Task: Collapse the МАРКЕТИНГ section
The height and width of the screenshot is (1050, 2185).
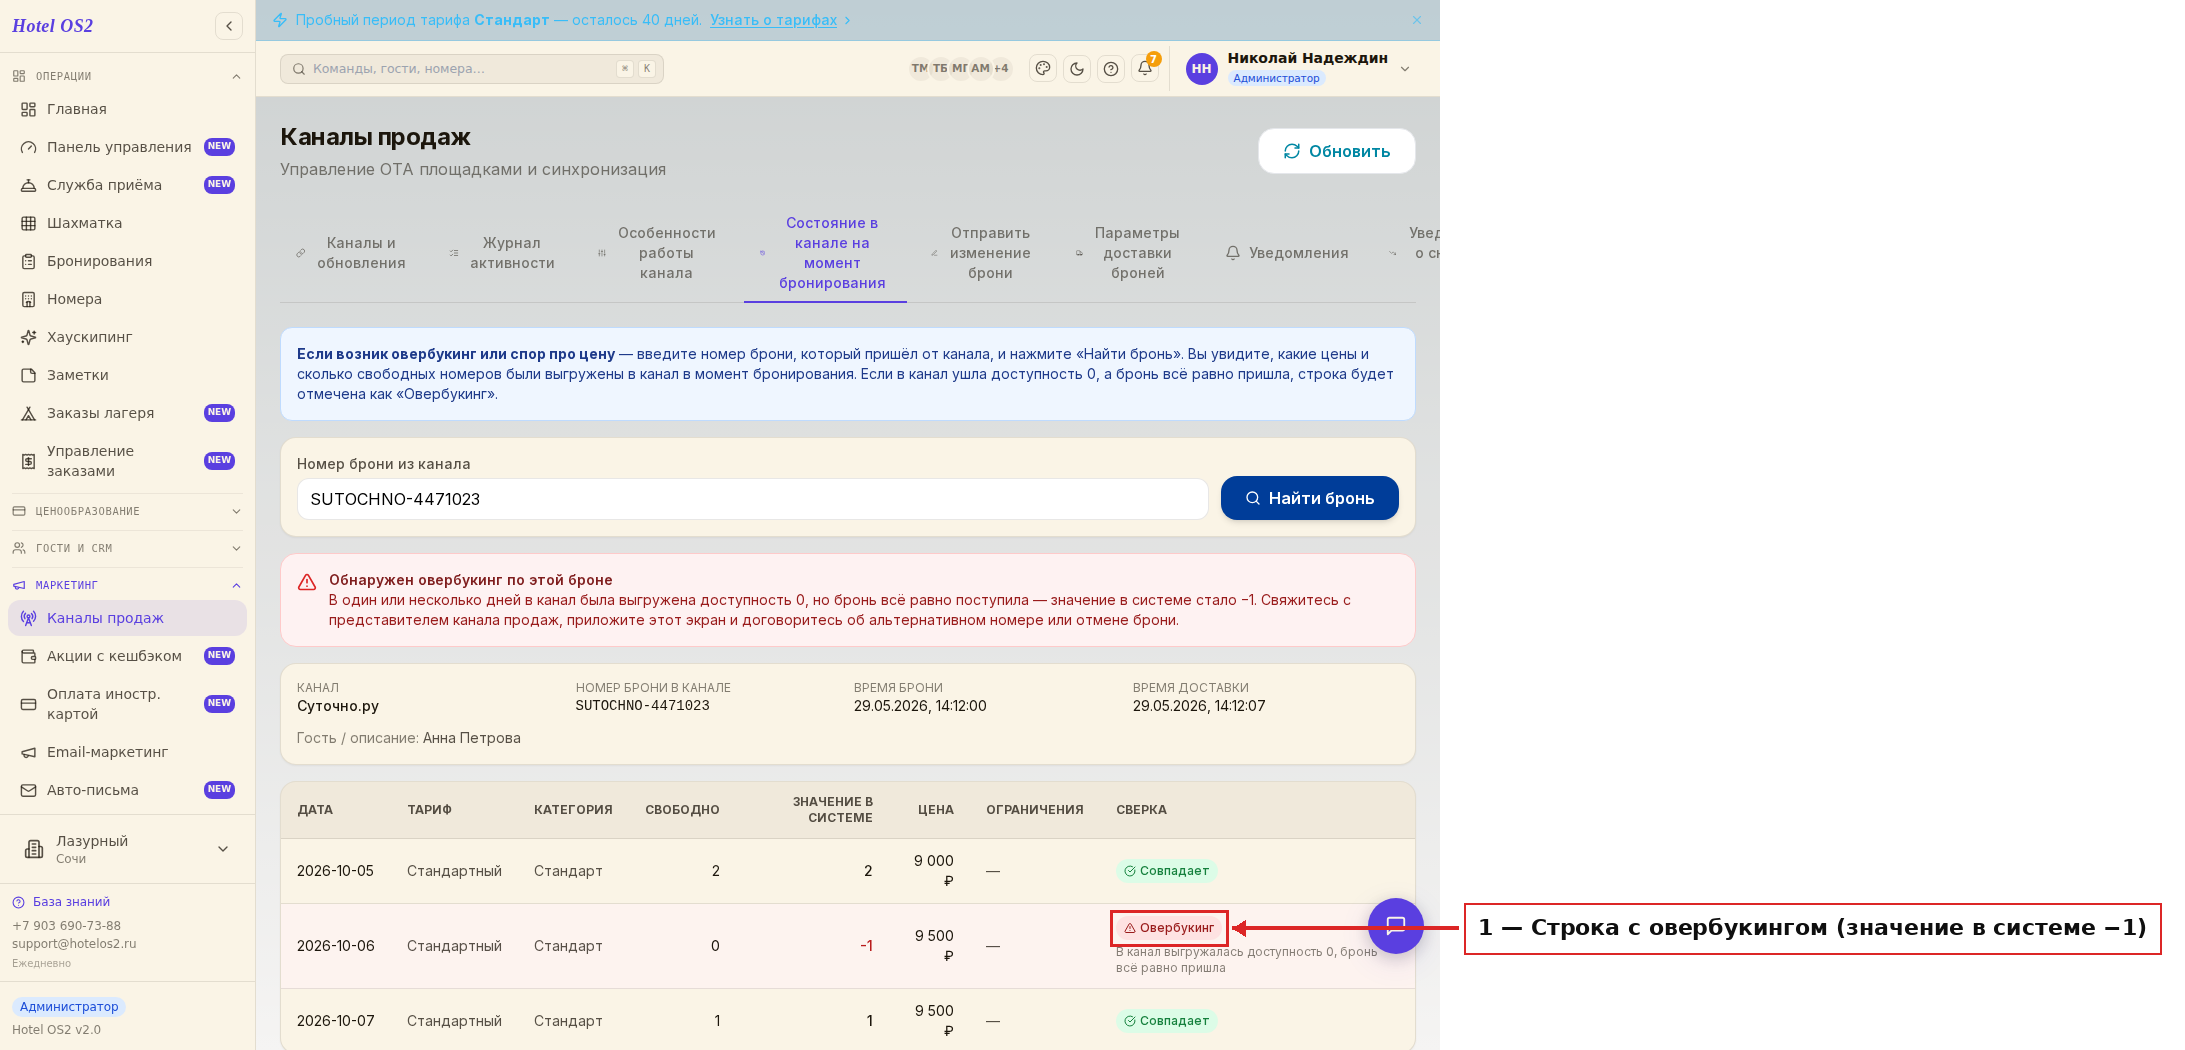Action: point(127,585)
